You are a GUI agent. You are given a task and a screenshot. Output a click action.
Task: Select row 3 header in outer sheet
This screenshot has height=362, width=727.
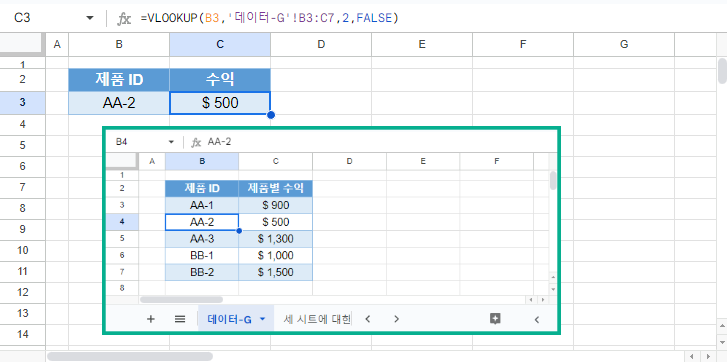(x=23, y=102)
